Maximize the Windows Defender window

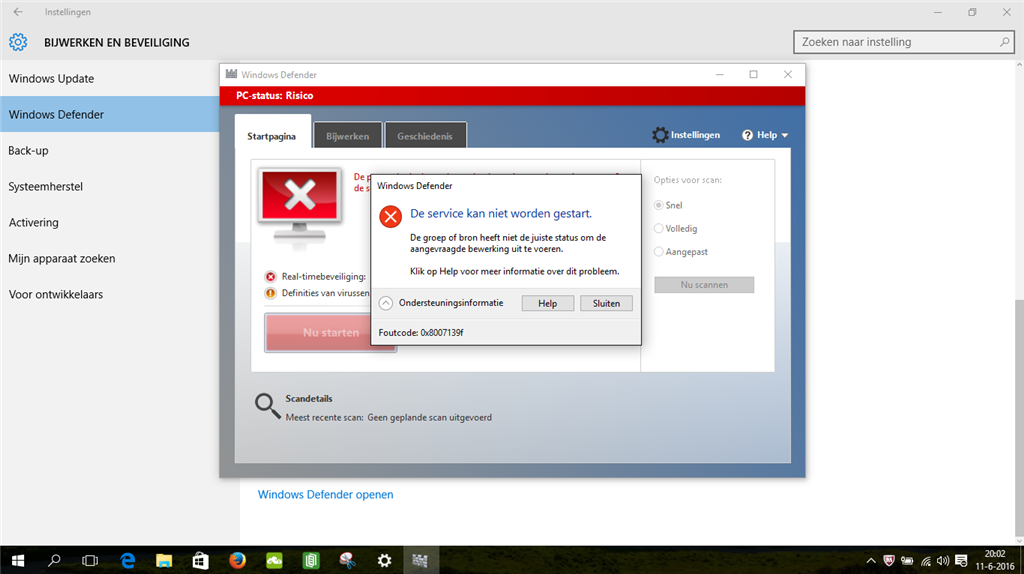coord(754,74)
